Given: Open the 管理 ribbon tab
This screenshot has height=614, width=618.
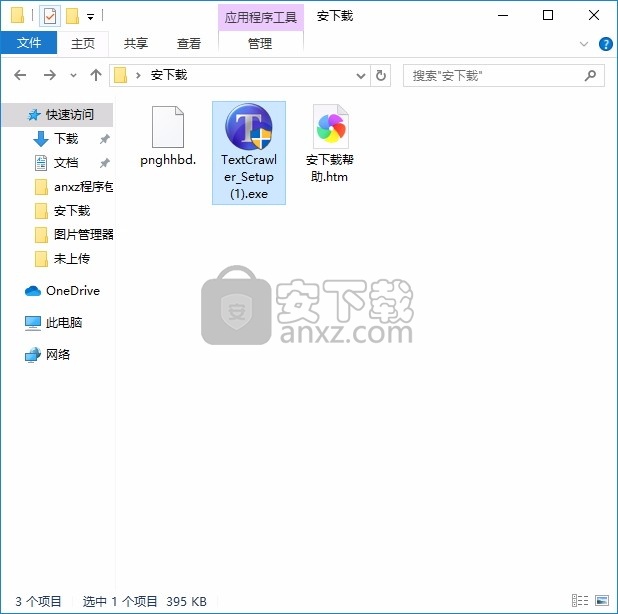Looking at the screenshot, I should 260,43.
